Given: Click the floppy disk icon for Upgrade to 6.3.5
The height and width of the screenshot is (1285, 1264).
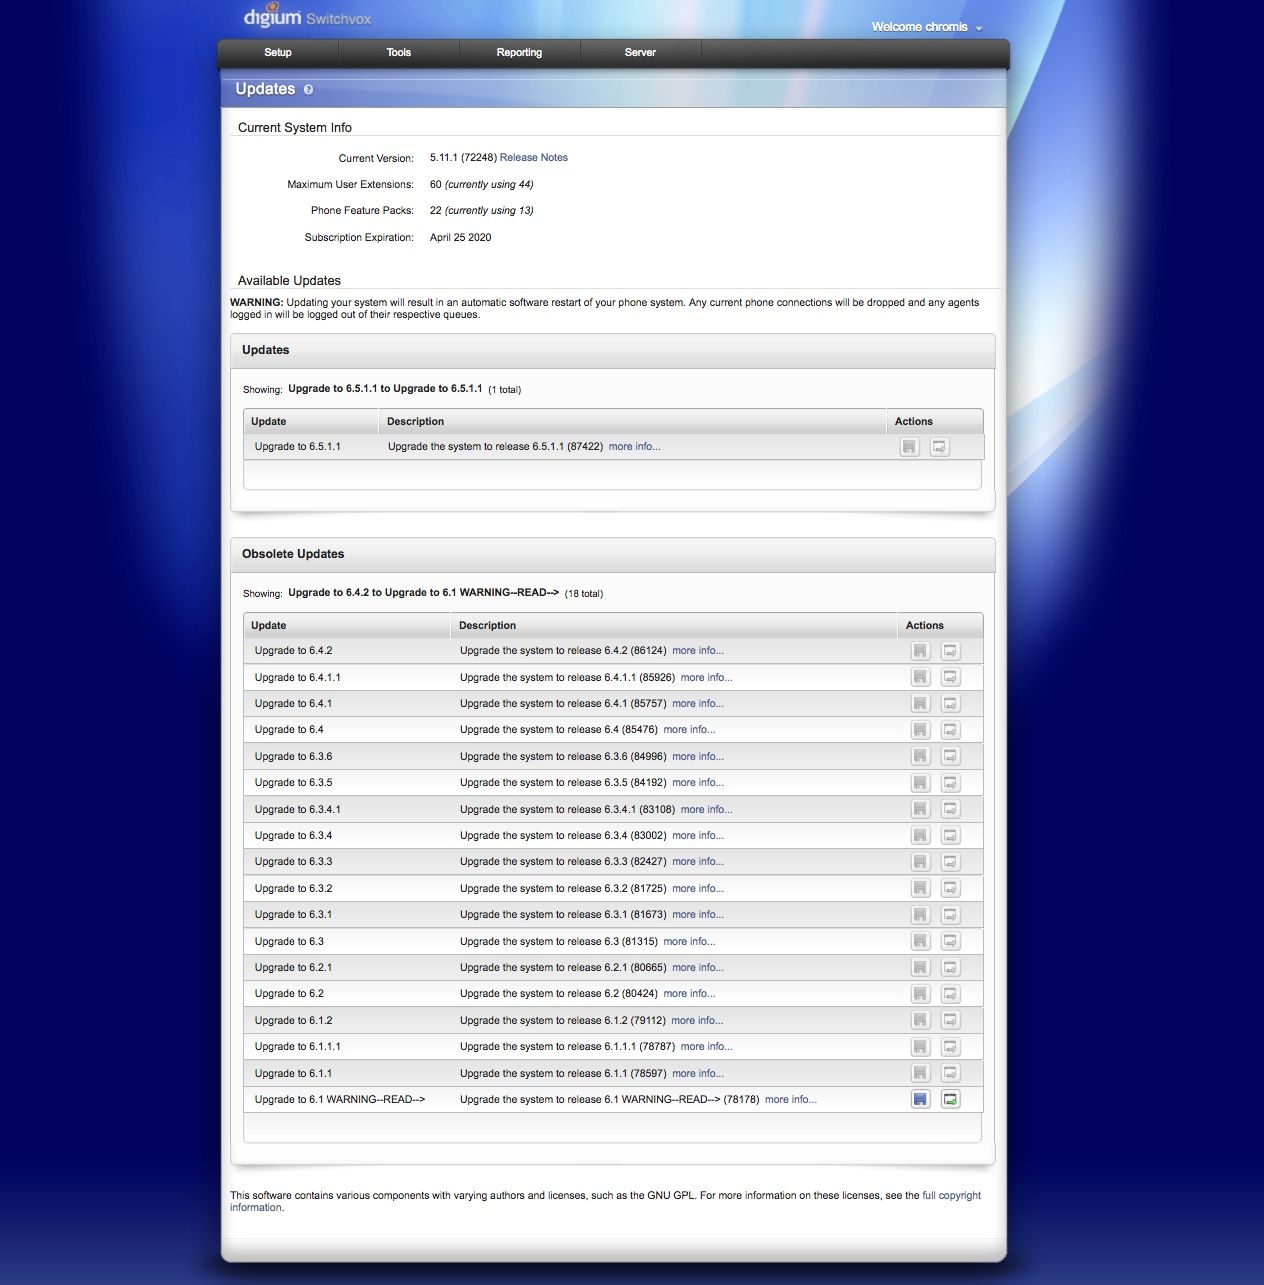Looking at the screenshot, I should pyautogui.click(x=920, y=783).
